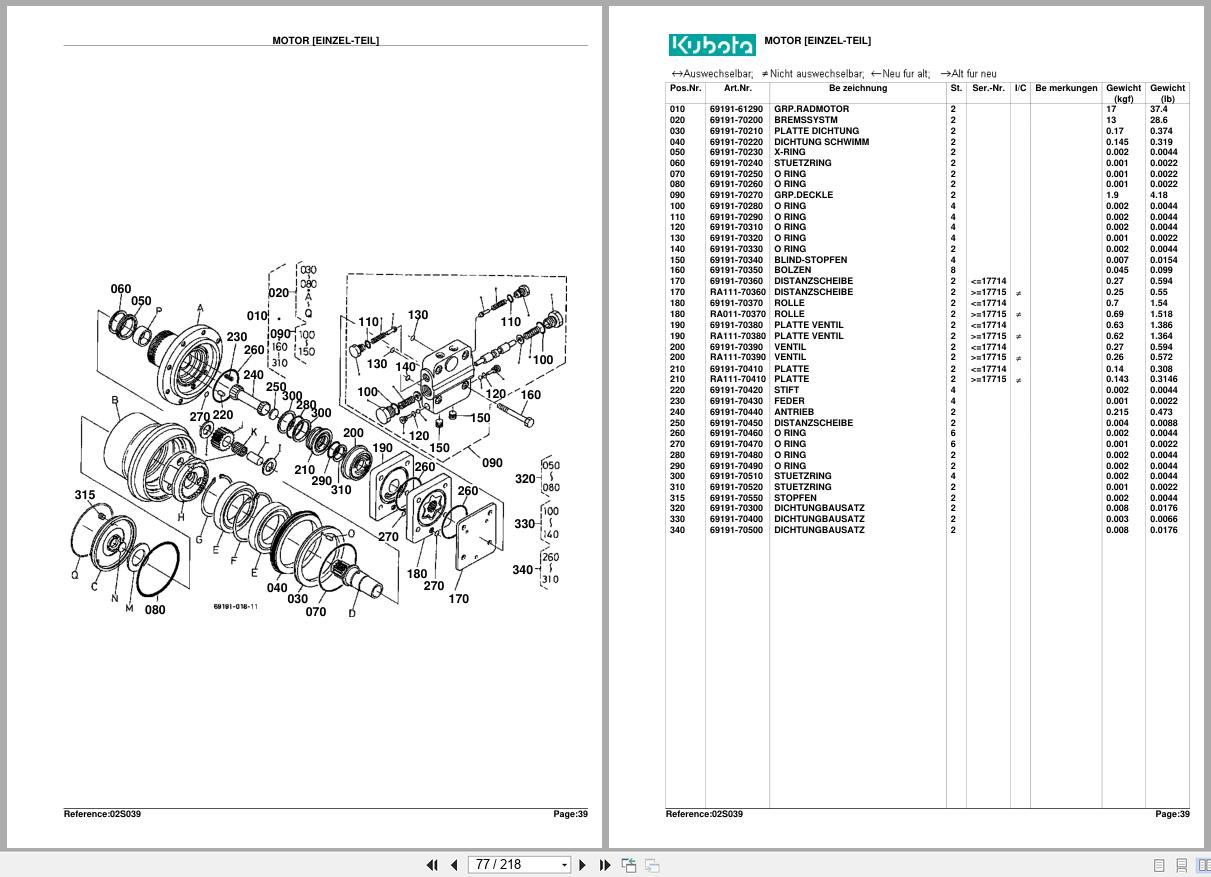Select part number 69191-70300
This screenshot has height=877, width=1211.
click(x=736, y=508)
